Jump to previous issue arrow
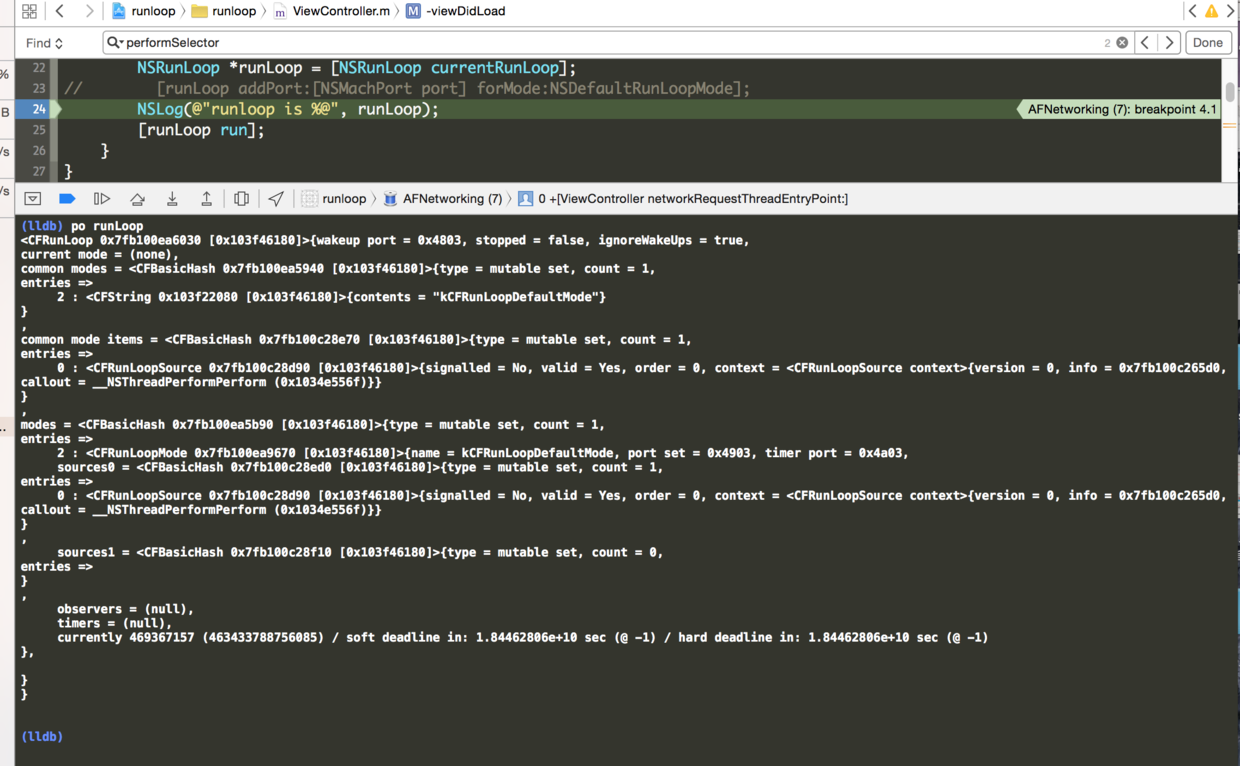The width and height of the screenshot is (1240, 766). point(1192,11)
